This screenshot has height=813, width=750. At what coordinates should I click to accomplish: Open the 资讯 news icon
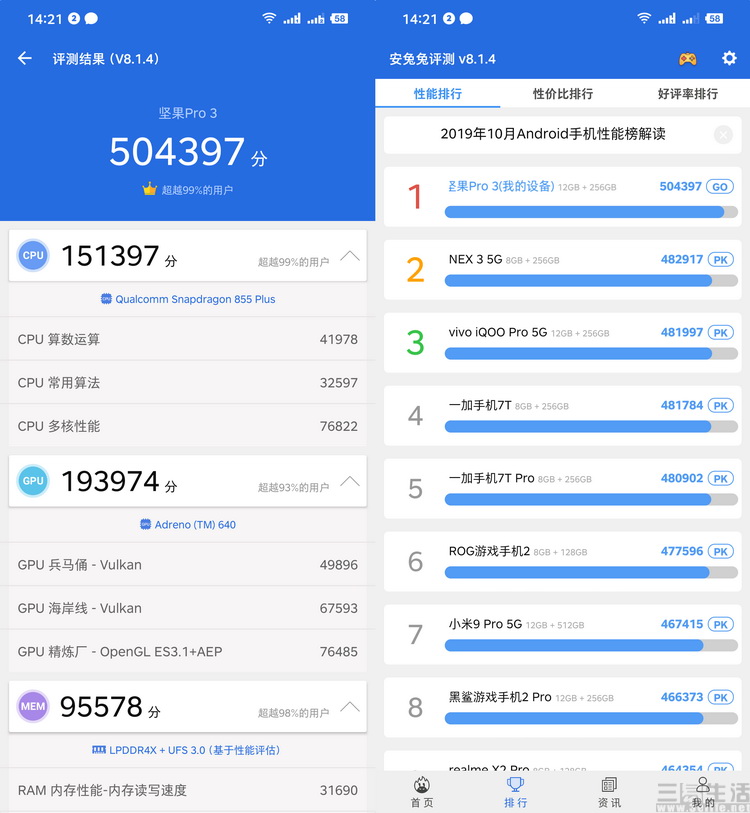(609, 784)
